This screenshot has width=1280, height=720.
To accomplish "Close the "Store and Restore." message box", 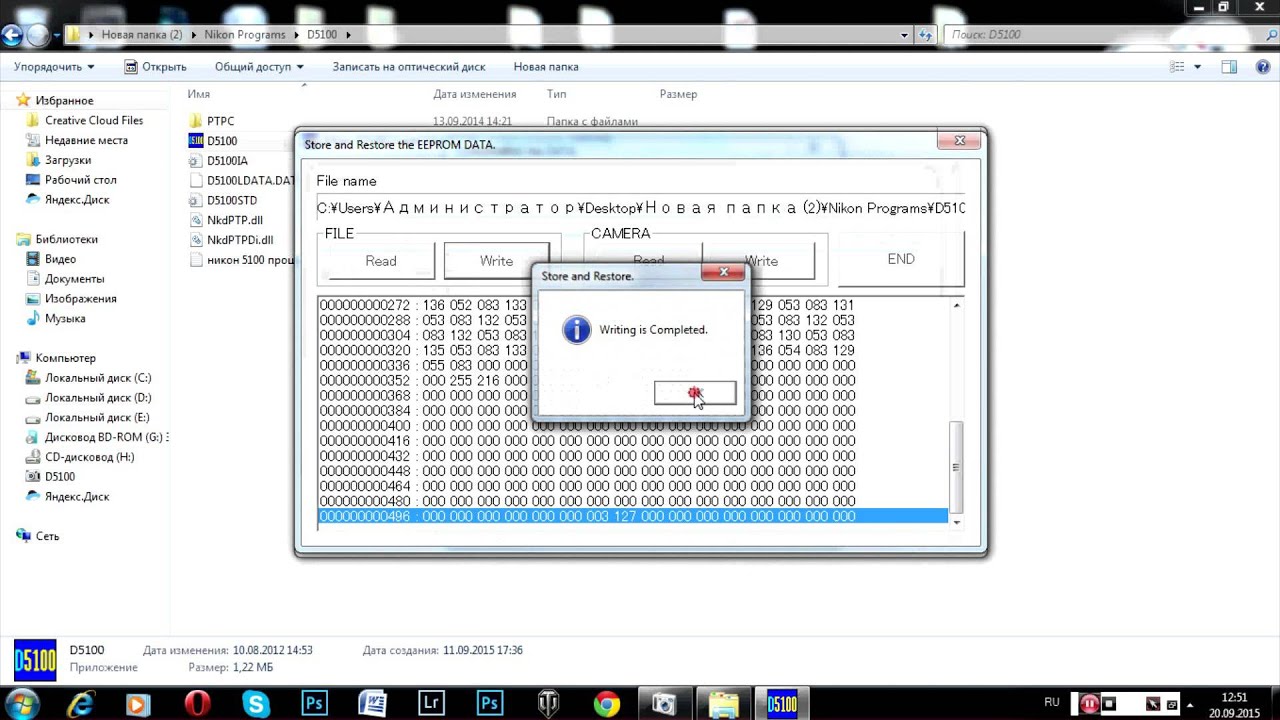I will point(723,273).
